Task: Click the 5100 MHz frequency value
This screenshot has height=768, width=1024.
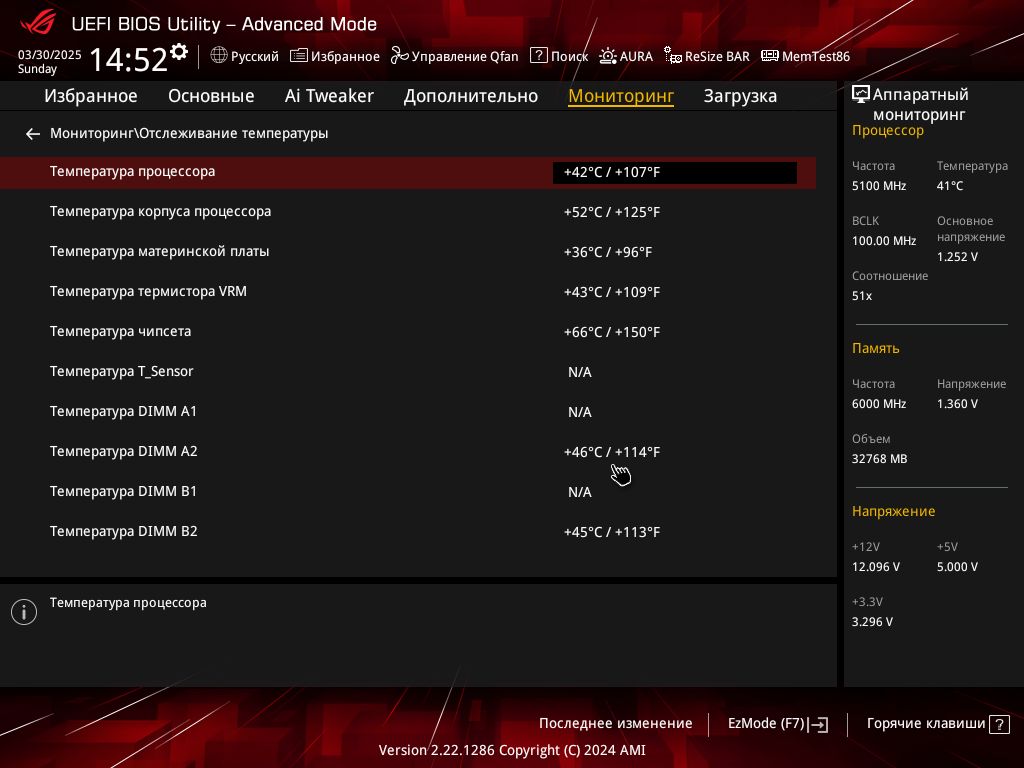Action: click(x=879, y=186)
